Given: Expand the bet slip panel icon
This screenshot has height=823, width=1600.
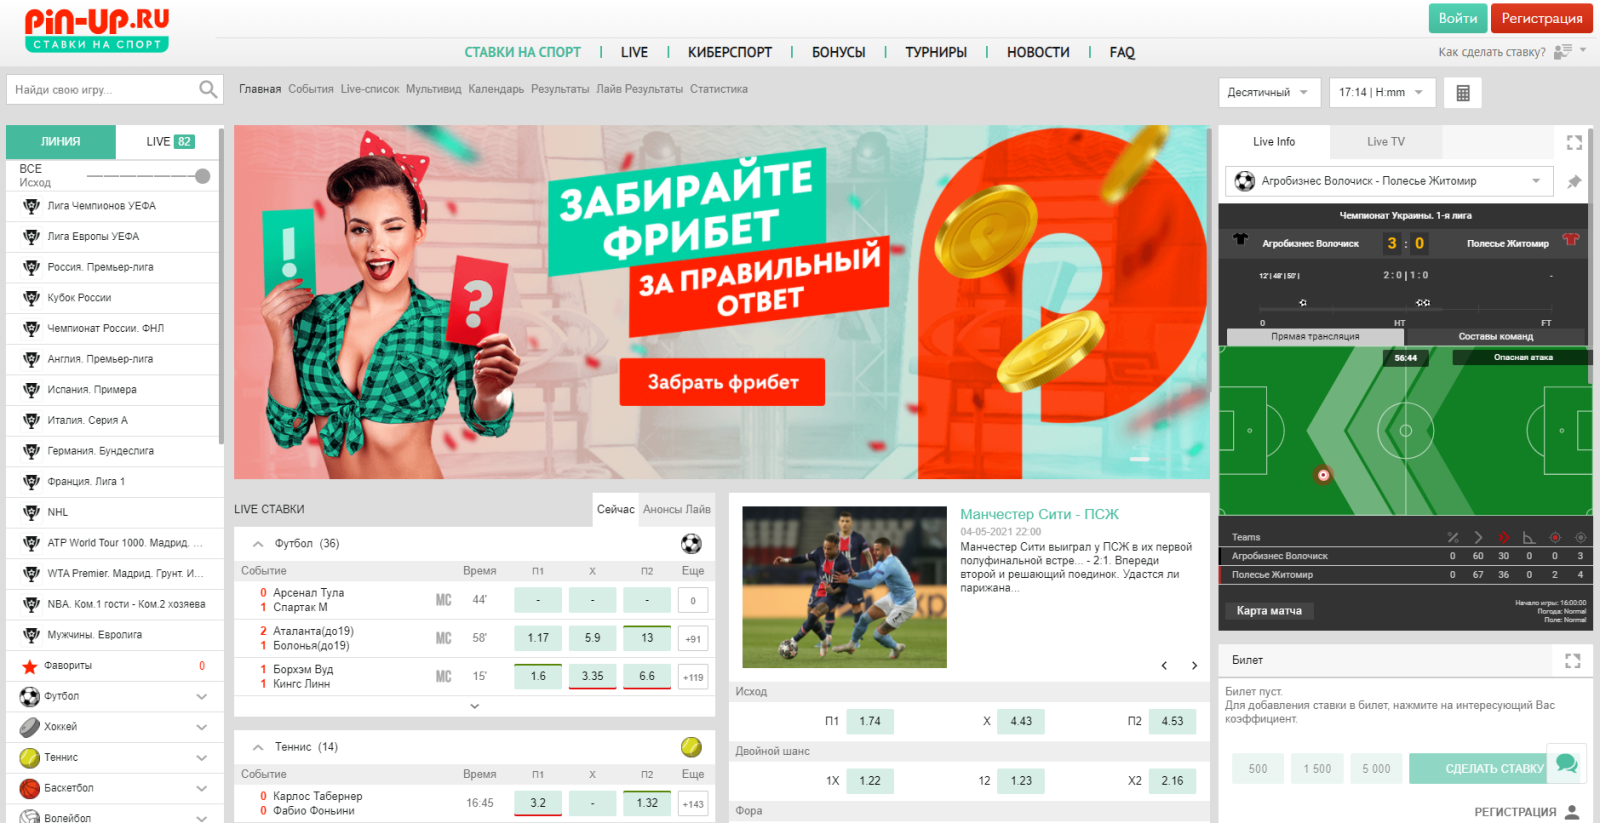Looking at the screenshot, I should click(1573, 661).
